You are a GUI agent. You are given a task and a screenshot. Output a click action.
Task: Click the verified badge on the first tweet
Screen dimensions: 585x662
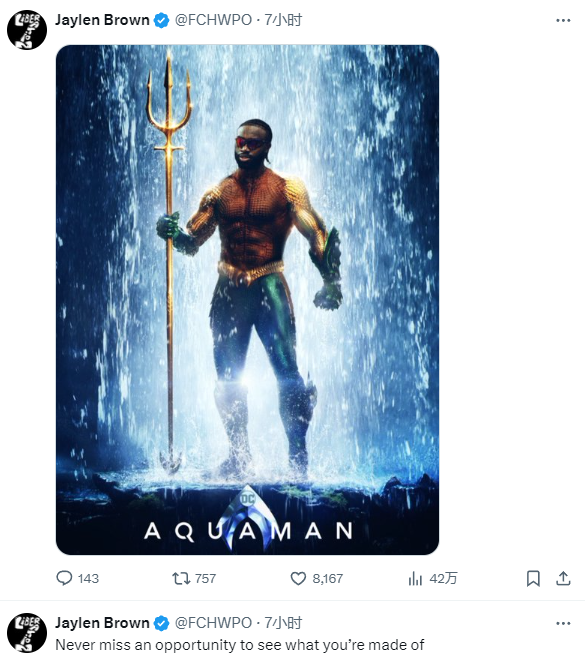(161, 20)
